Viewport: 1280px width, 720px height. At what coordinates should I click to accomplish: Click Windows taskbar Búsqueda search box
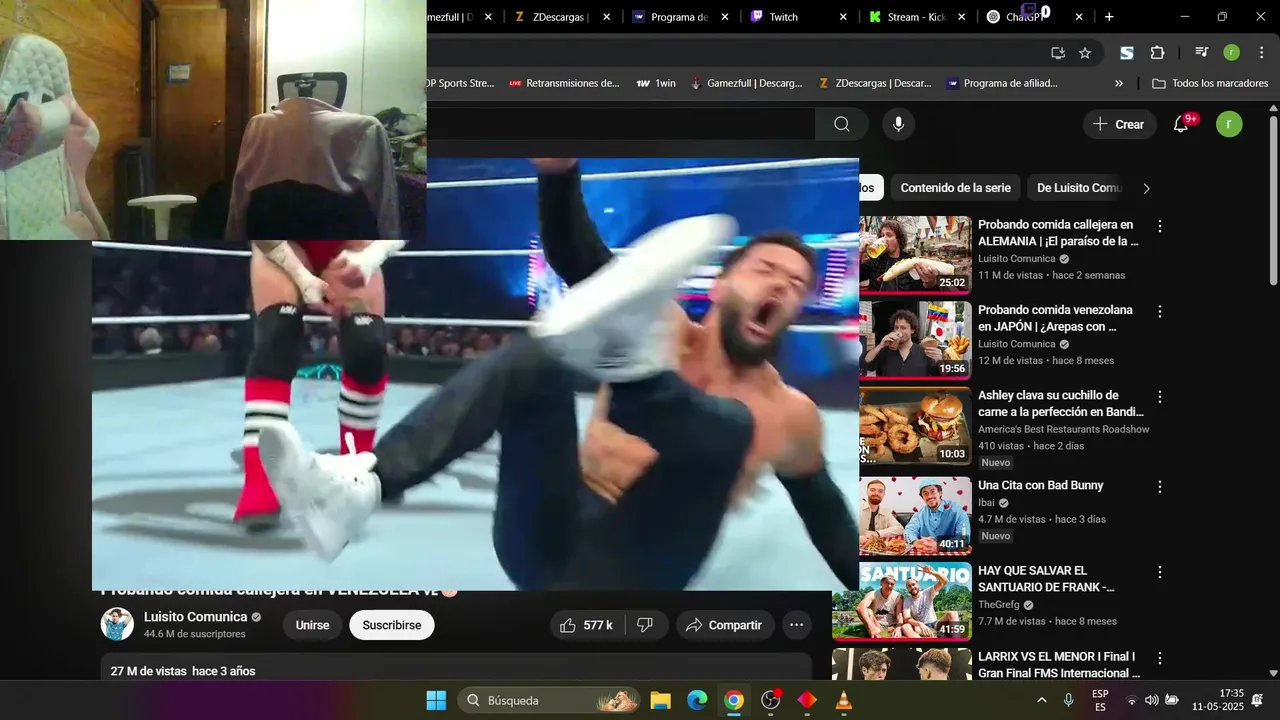(x=548, y=700)
